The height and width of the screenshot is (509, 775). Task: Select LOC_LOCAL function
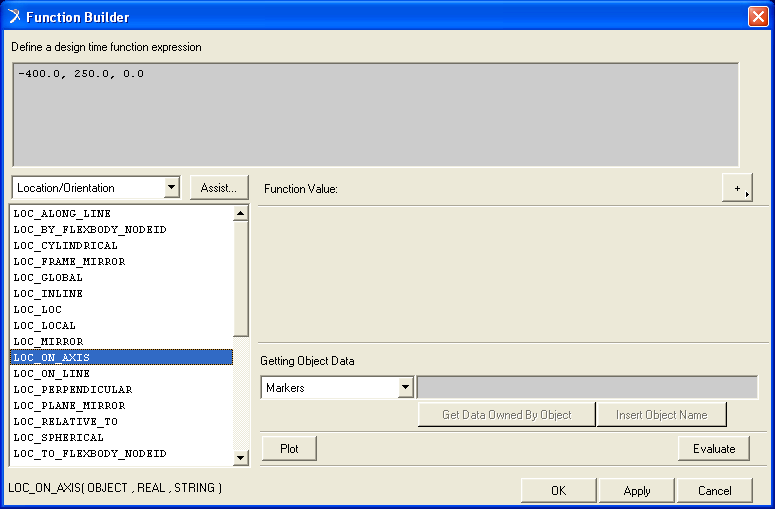click(x=121, y=325)
